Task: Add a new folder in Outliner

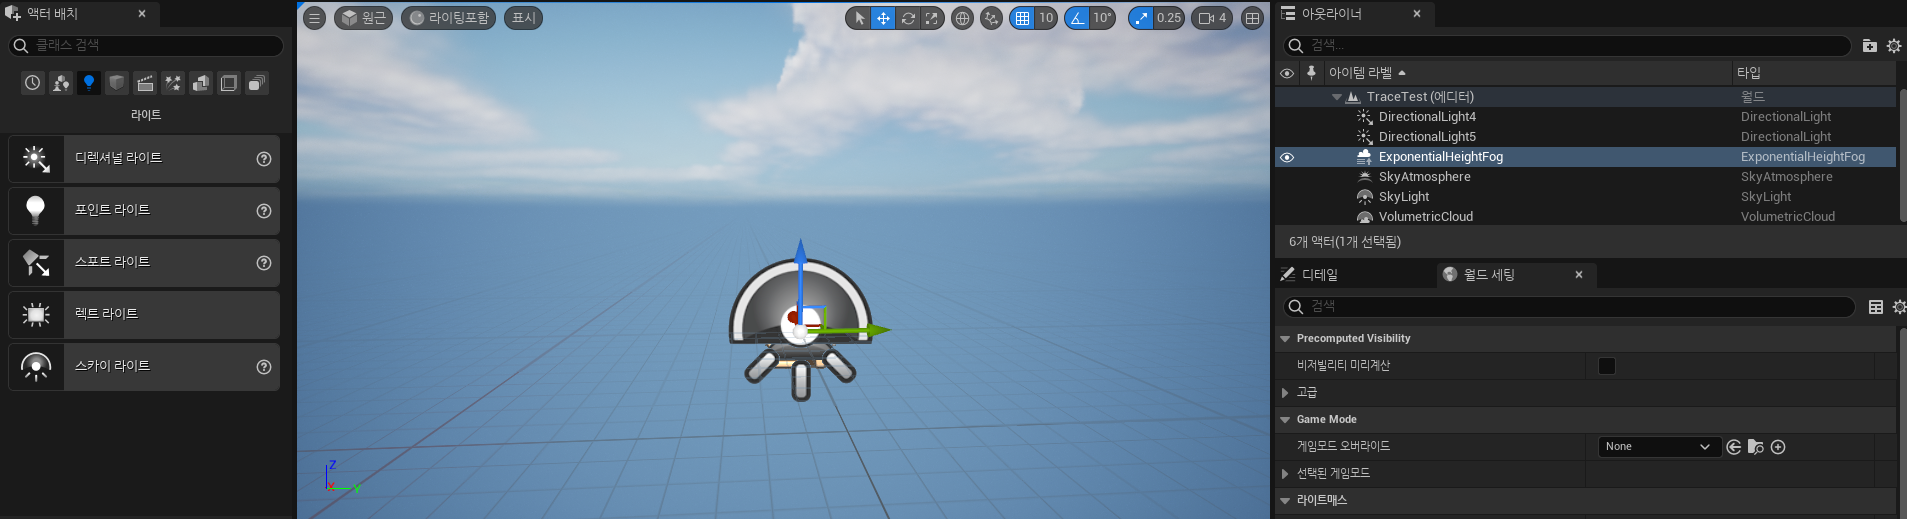Action: point(1870,46)
